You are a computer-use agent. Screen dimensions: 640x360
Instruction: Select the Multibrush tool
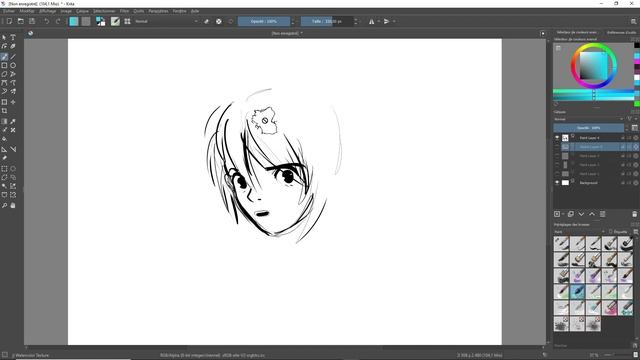coord(13,91)
